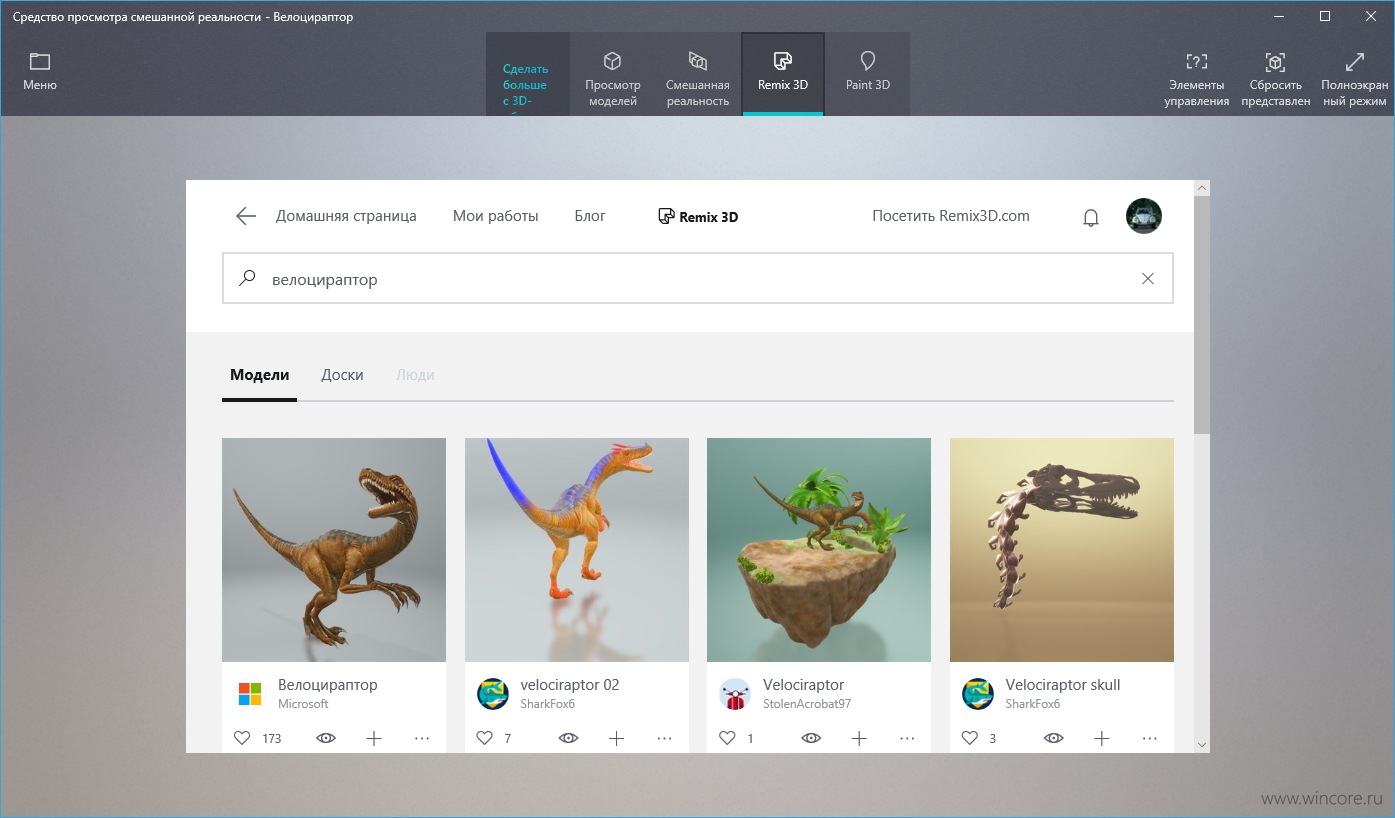Add StolenAcrobat97's Velociraptor with plus icon
The image size is (1395, 818).
point(859,738)
